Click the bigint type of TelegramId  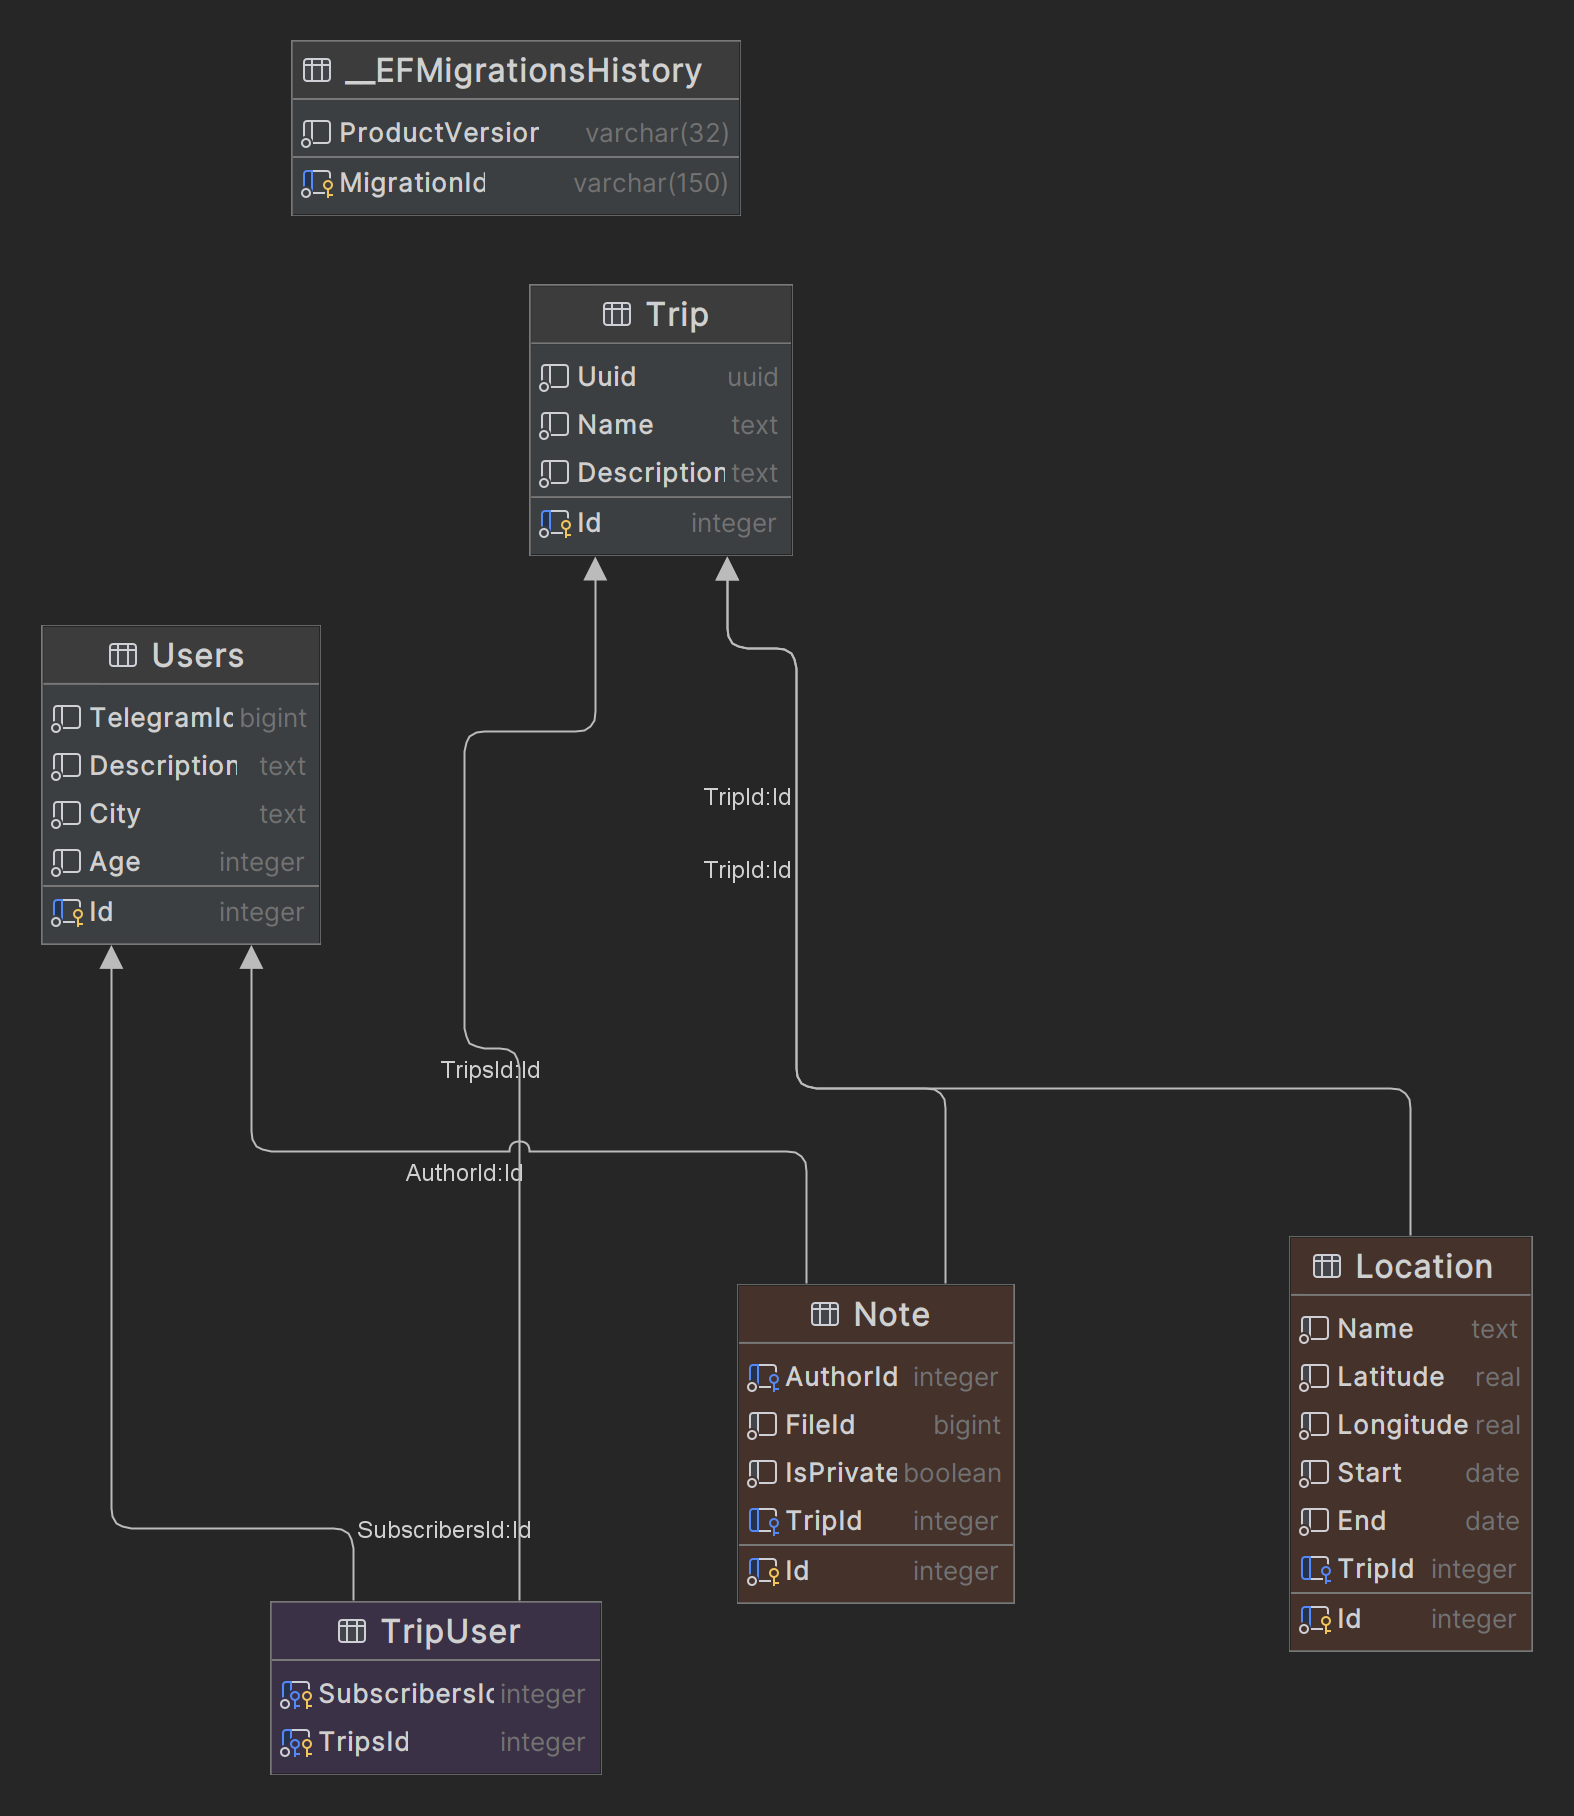[273, 718]
